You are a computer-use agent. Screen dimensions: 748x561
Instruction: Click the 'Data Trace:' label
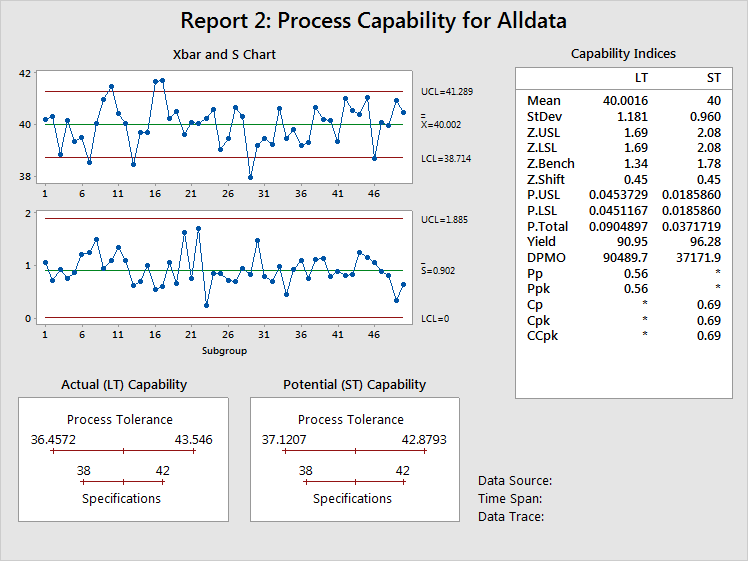pos(511,517)
